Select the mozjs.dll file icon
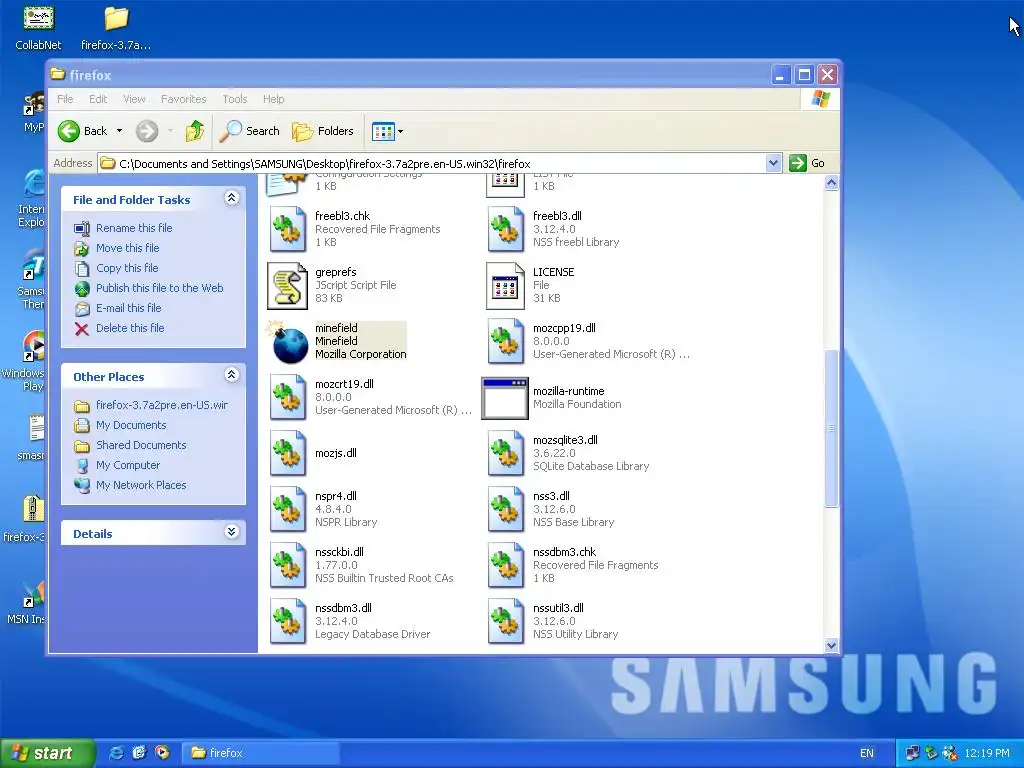This screenshot has height=768, width=1024. (287, 453)
